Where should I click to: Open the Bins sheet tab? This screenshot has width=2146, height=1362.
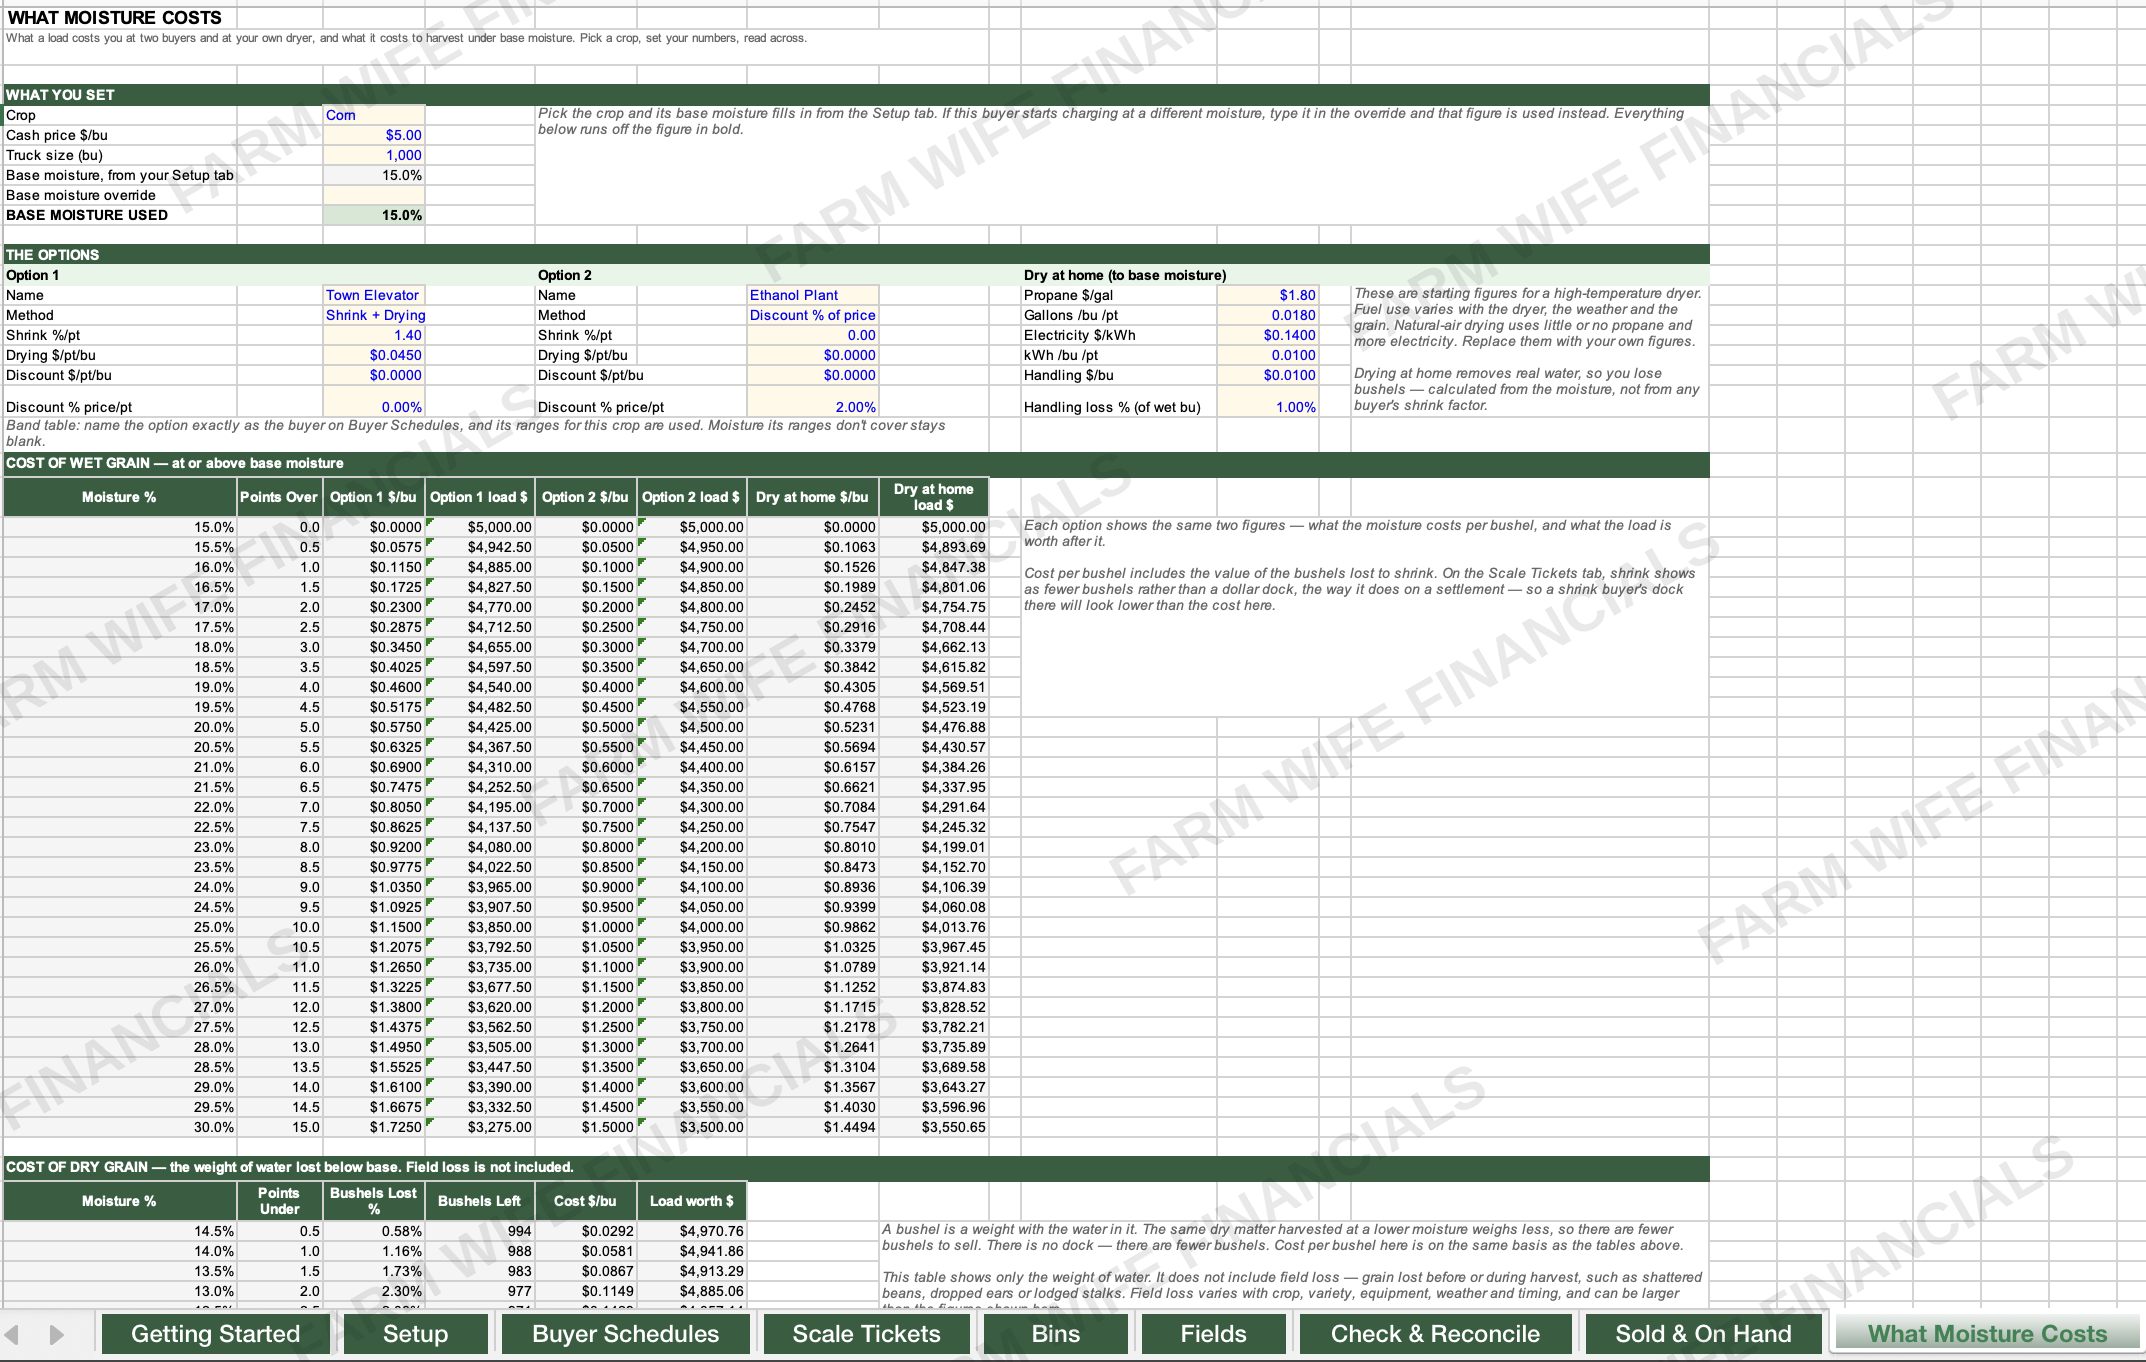tap(1056, 1334)
